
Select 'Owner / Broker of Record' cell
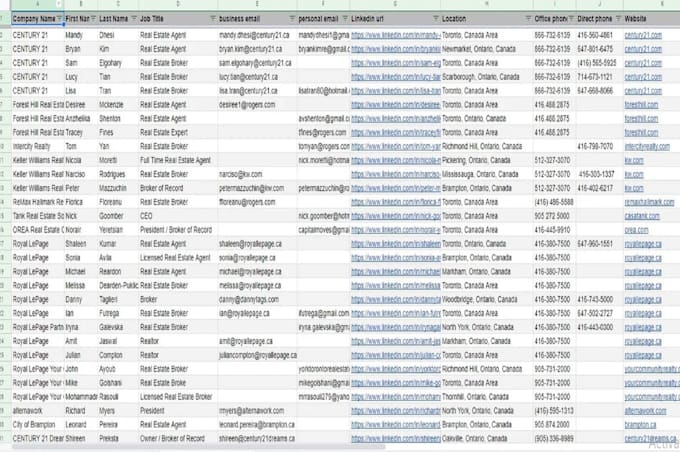[x=178, y=438]
